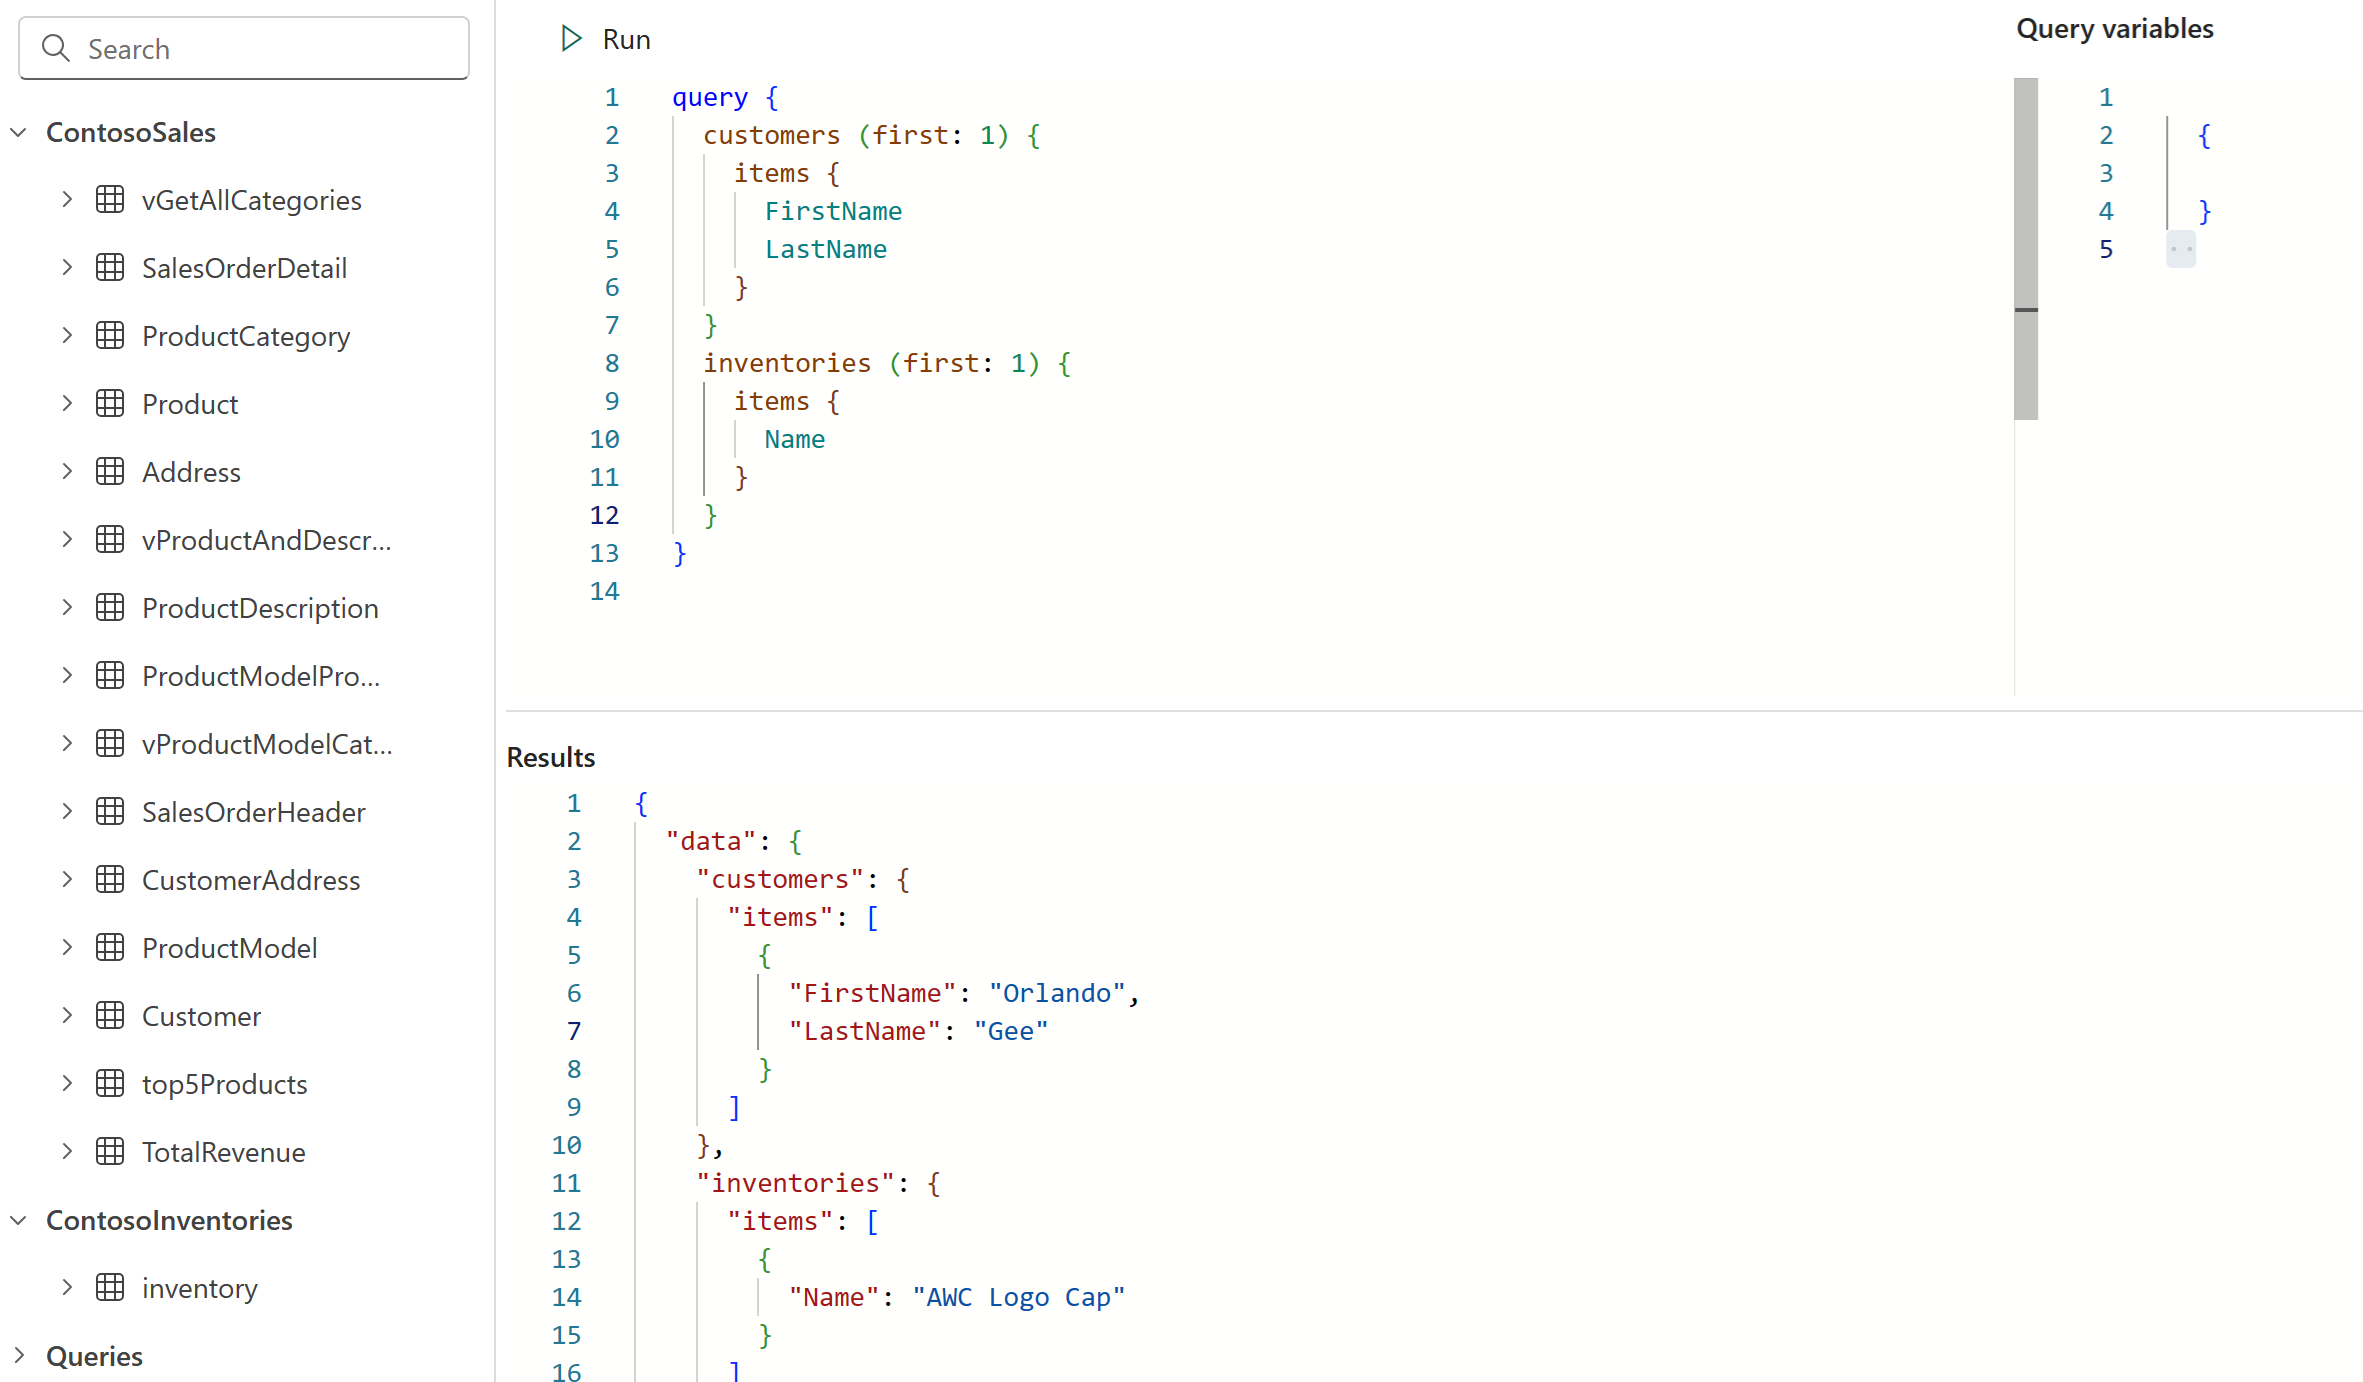Expand the Address table node
Viewport: 2363px width, 1382px height.
[67, 472]
